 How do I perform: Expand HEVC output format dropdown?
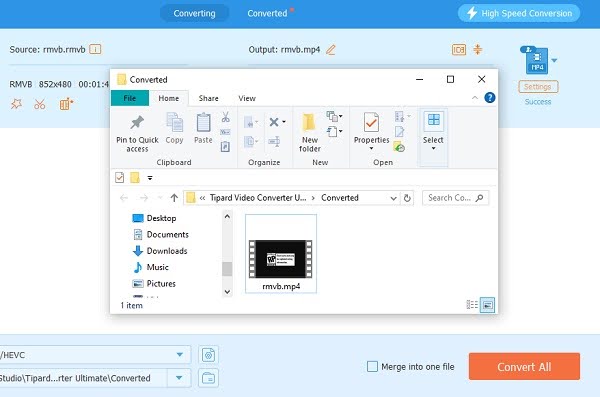pos(179,355)
